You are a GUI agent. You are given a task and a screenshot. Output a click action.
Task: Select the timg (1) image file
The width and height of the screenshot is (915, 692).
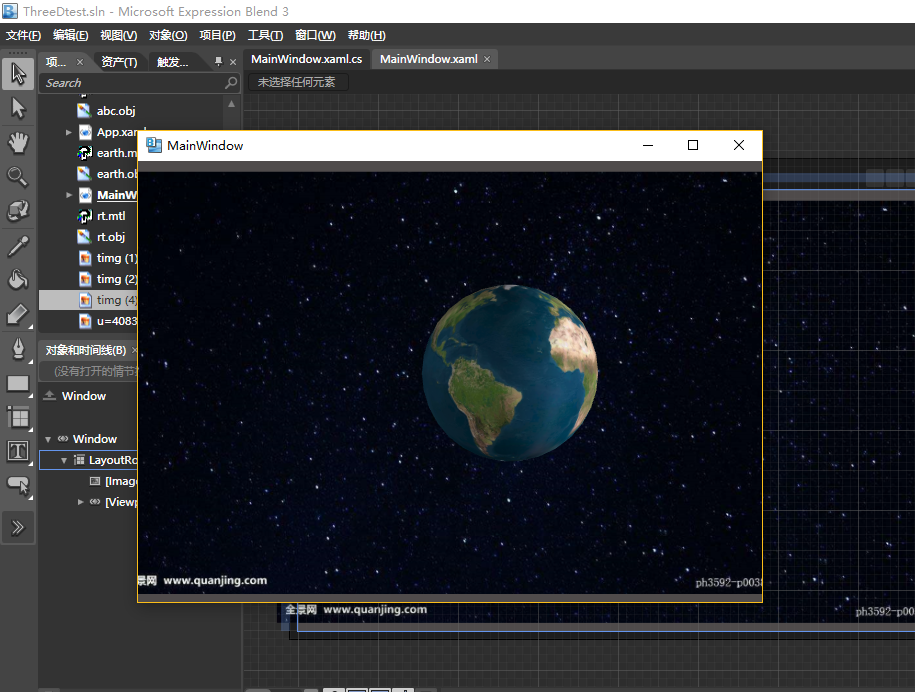pos(117,258)
